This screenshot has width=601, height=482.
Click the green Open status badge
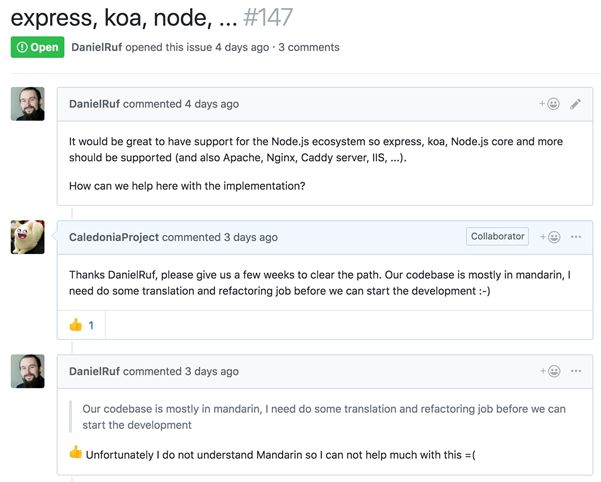coord(37,47)
